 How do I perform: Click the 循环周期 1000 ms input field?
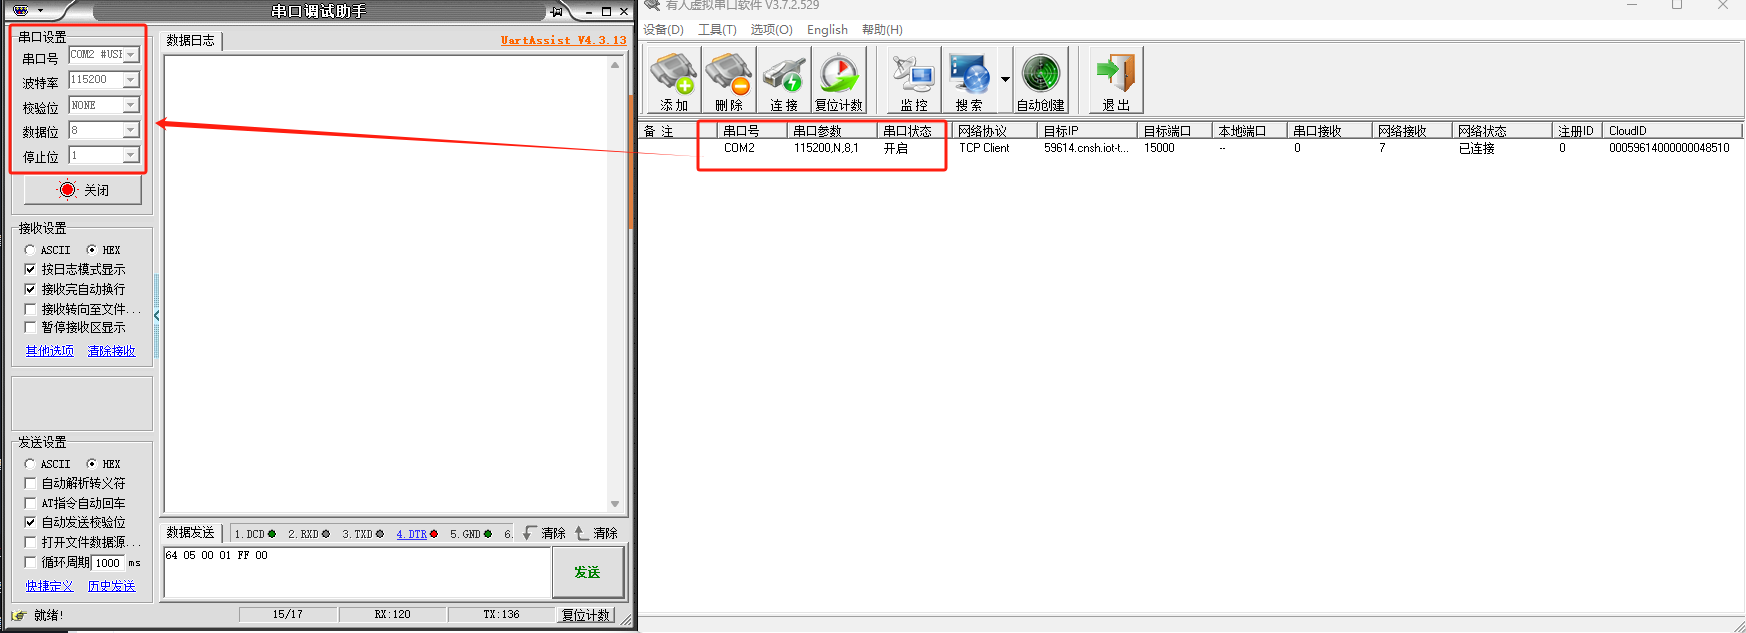click(x=107, y=563)
